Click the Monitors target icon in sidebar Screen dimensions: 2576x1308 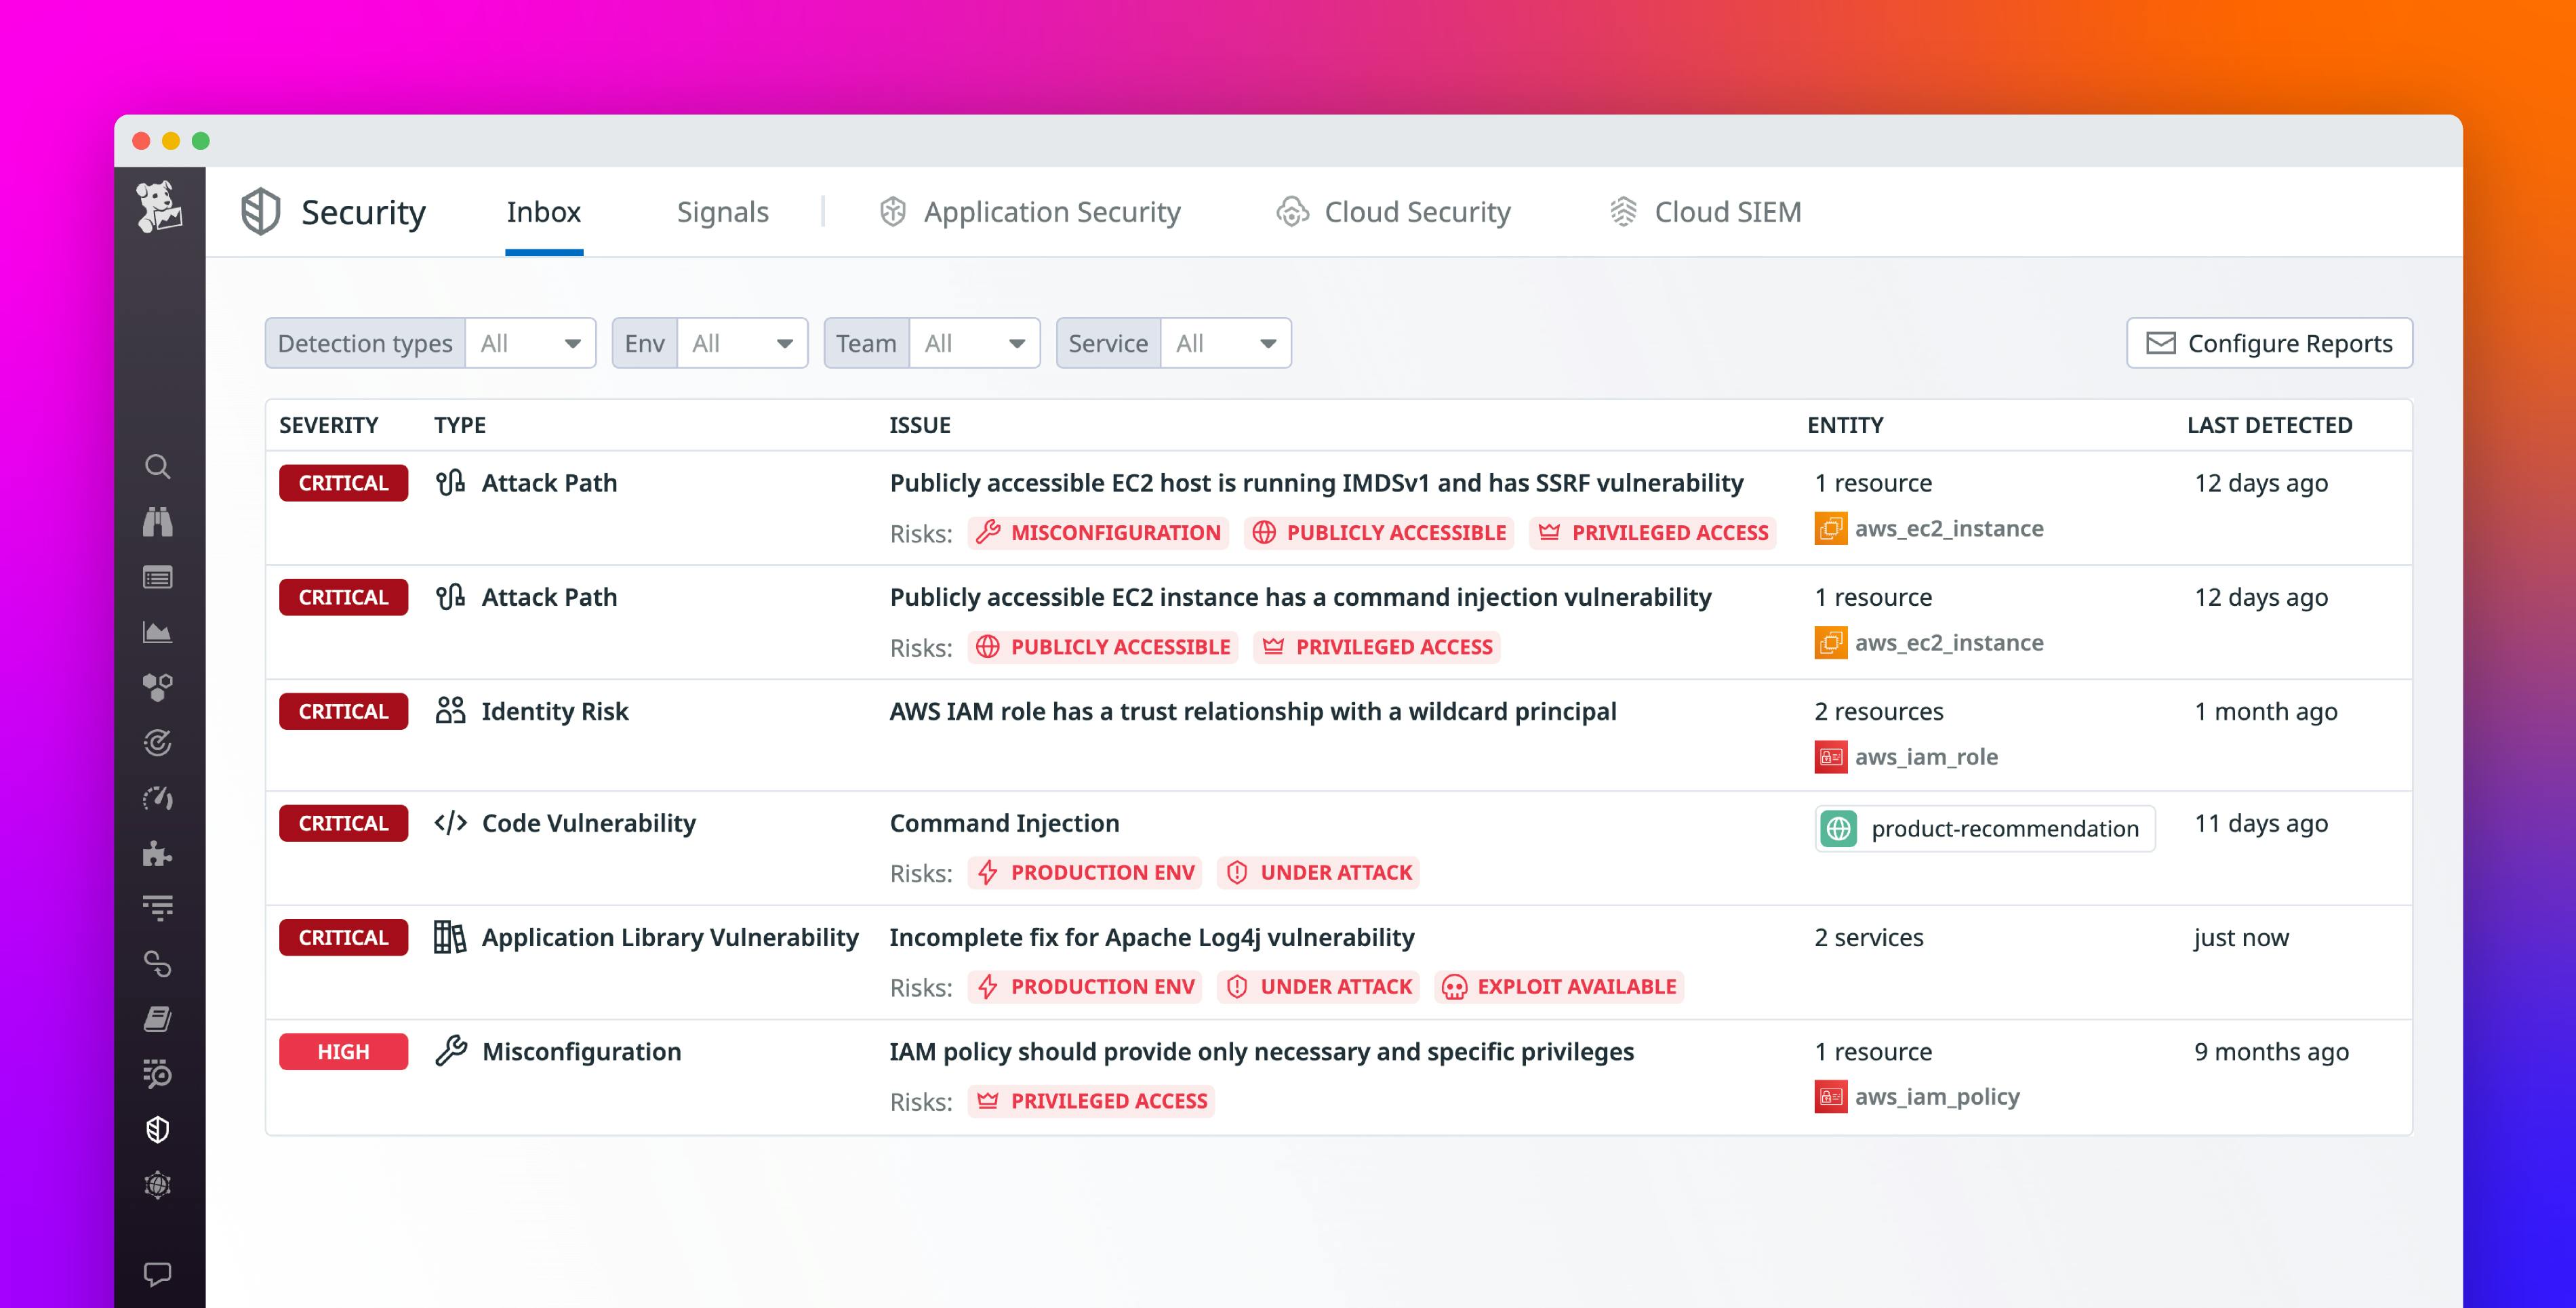158,744
